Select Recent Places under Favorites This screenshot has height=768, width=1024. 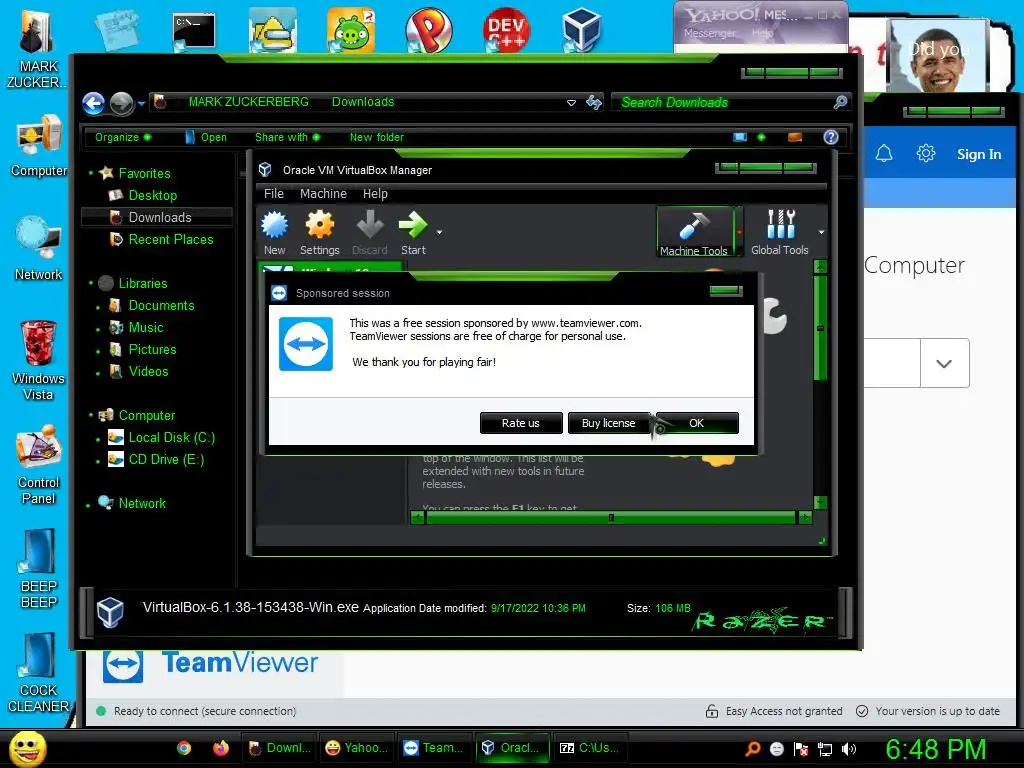point(170,240)
